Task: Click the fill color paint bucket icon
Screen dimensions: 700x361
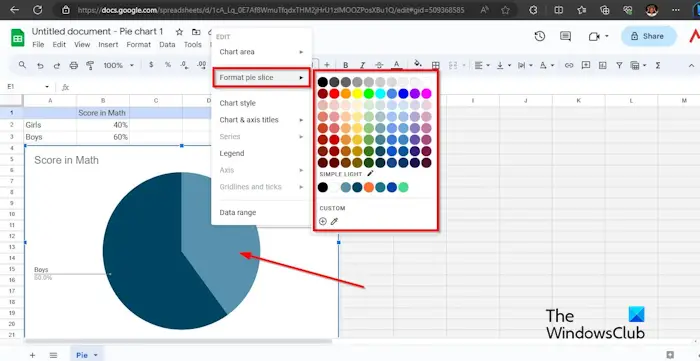Action: [x=418, y=64]
